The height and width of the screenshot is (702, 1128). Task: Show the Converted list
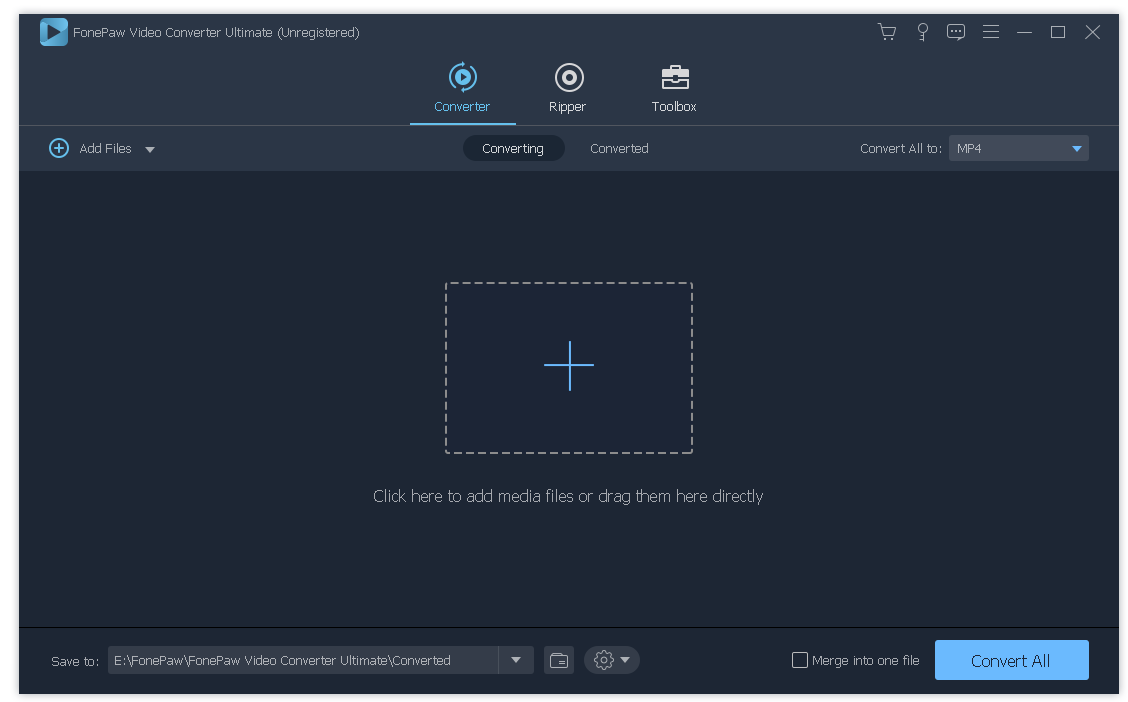(x=619, y=148)
